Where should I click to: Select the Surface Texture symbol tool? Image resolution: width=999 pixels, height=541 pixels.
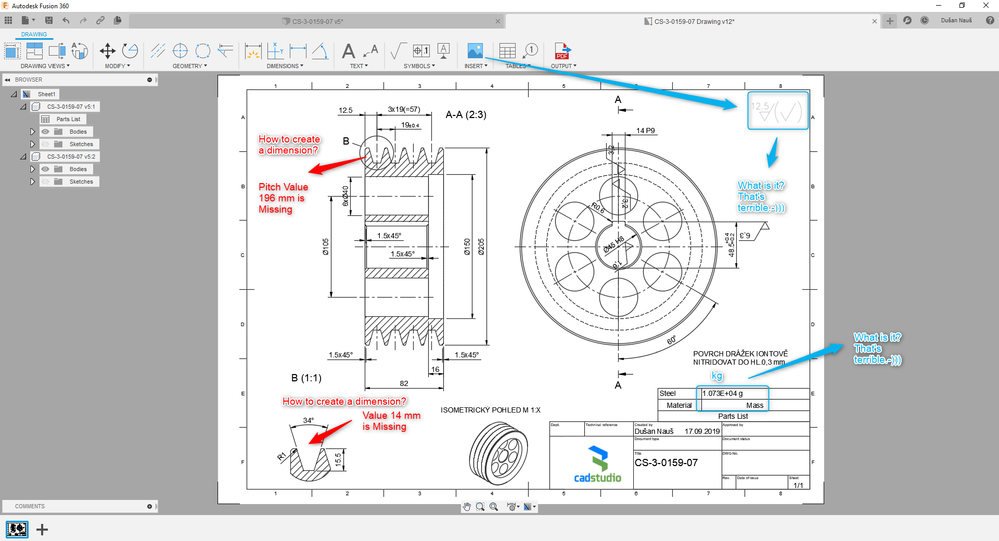coord(399,50)
